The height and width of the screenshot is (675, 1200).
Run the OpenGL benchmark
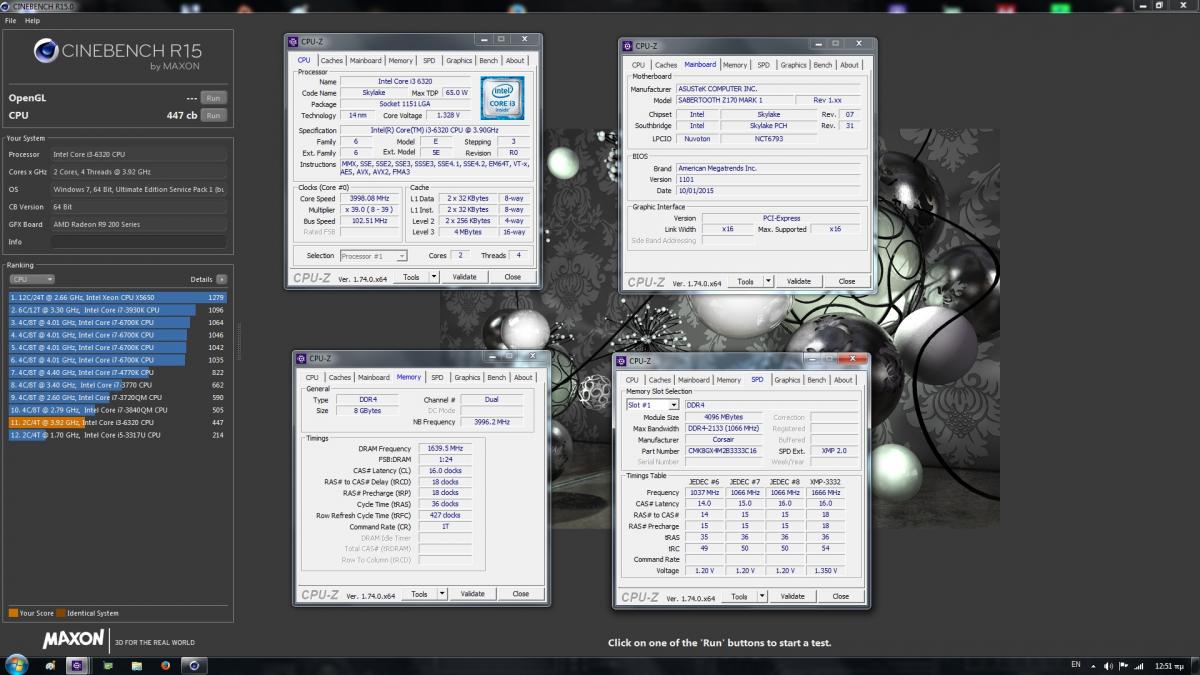tap(212, 98)
